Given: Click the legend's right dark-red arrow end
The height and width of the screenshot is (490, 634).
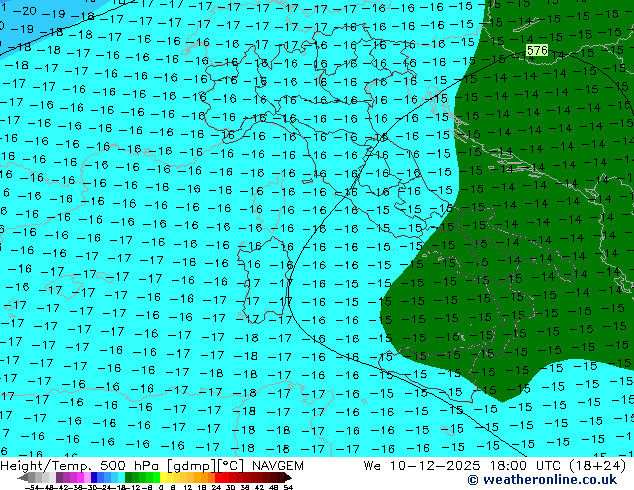Looking at the screenshot, I should click(x=288, y=477).
